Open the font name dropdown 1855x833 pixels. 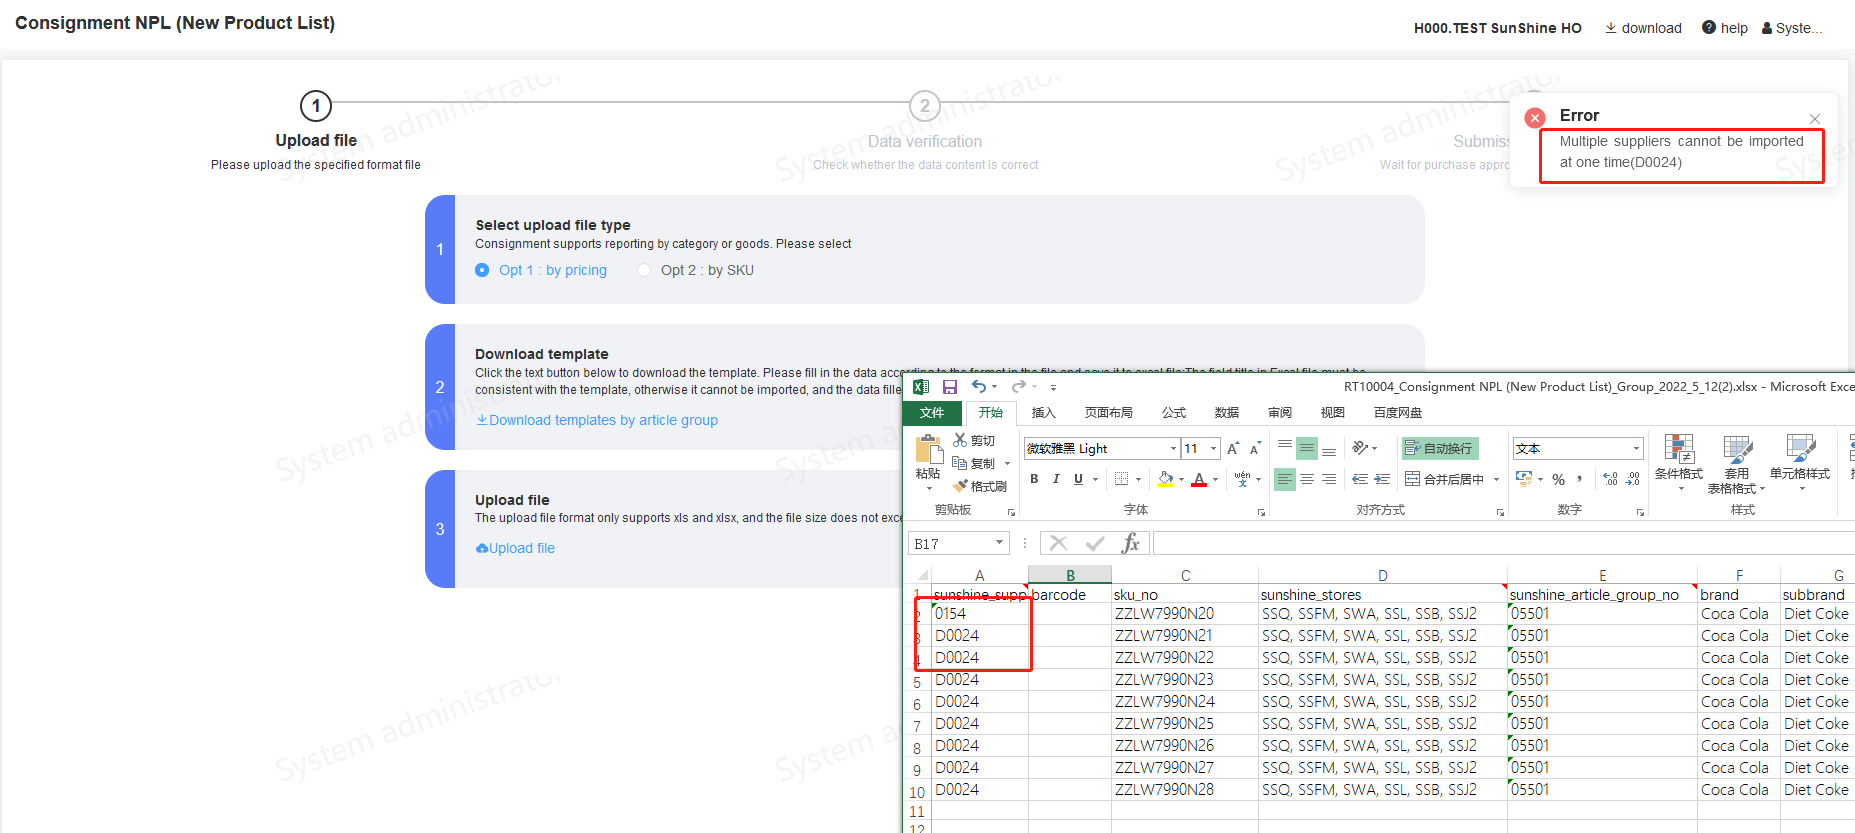1173,449
